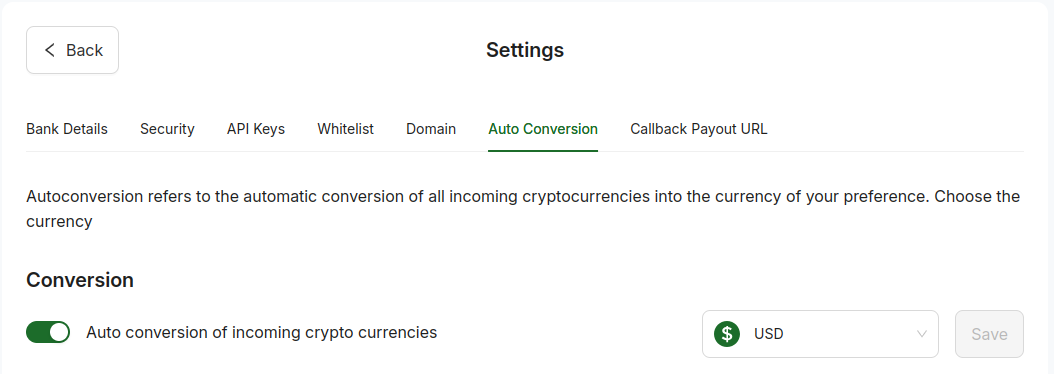Show the Domain tab
The height and width of the screenshot is (374, 1054).
coord(431,128)
